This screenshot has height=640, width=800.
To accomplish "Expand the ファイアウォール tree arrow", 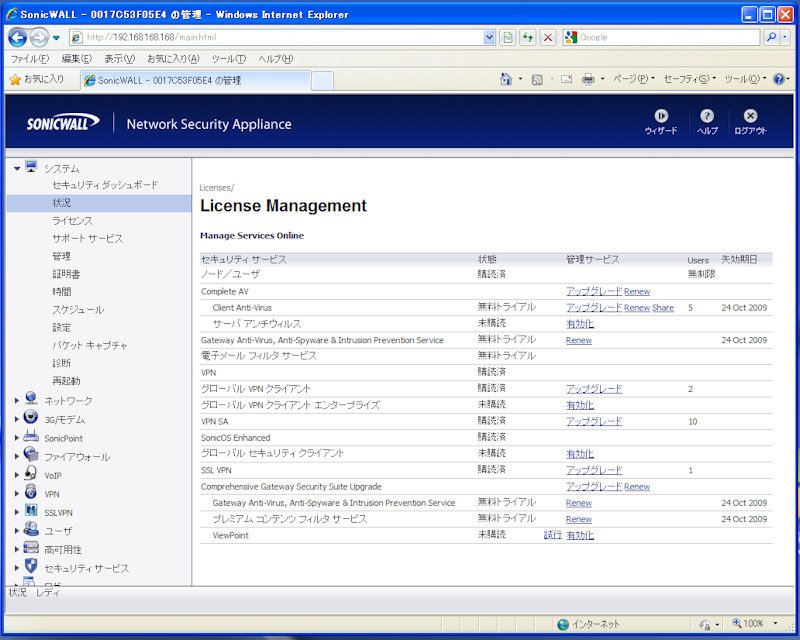I will (17, 457).
